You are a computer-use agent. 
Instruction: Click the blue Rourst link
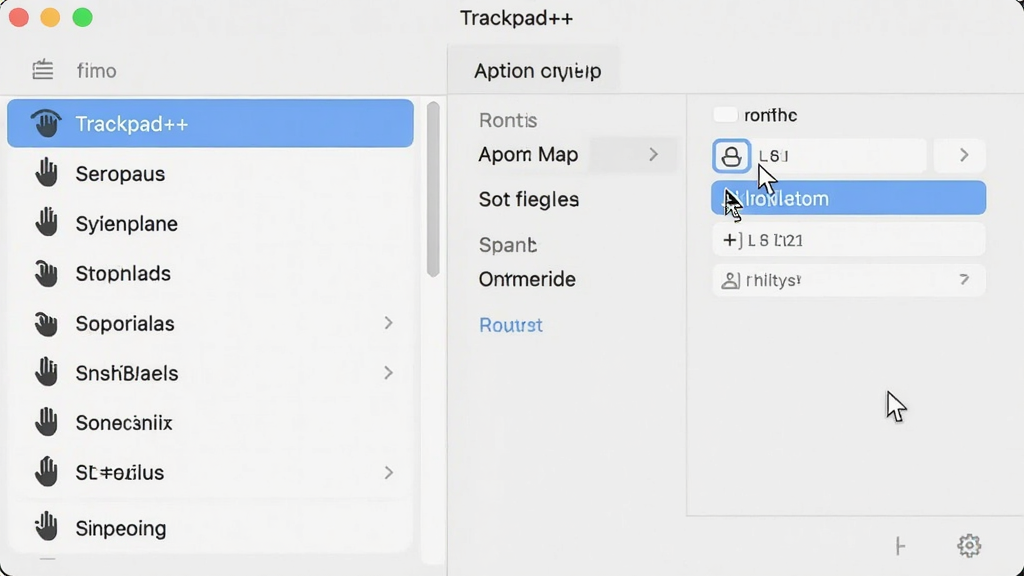click(511, 325)
